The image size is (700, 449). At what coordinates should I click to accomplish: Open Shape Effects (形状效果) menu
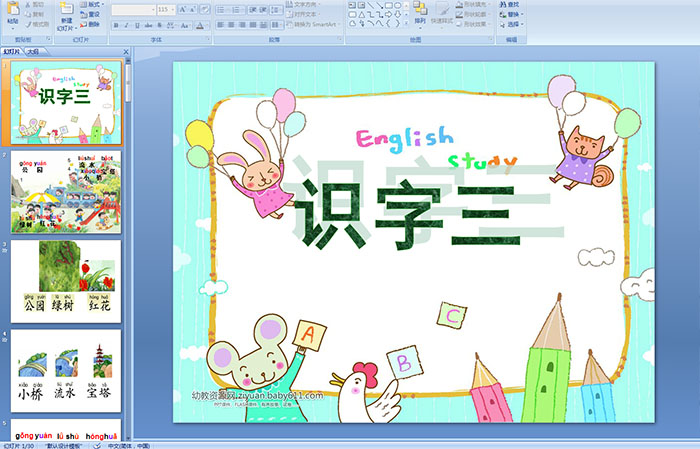474,24
